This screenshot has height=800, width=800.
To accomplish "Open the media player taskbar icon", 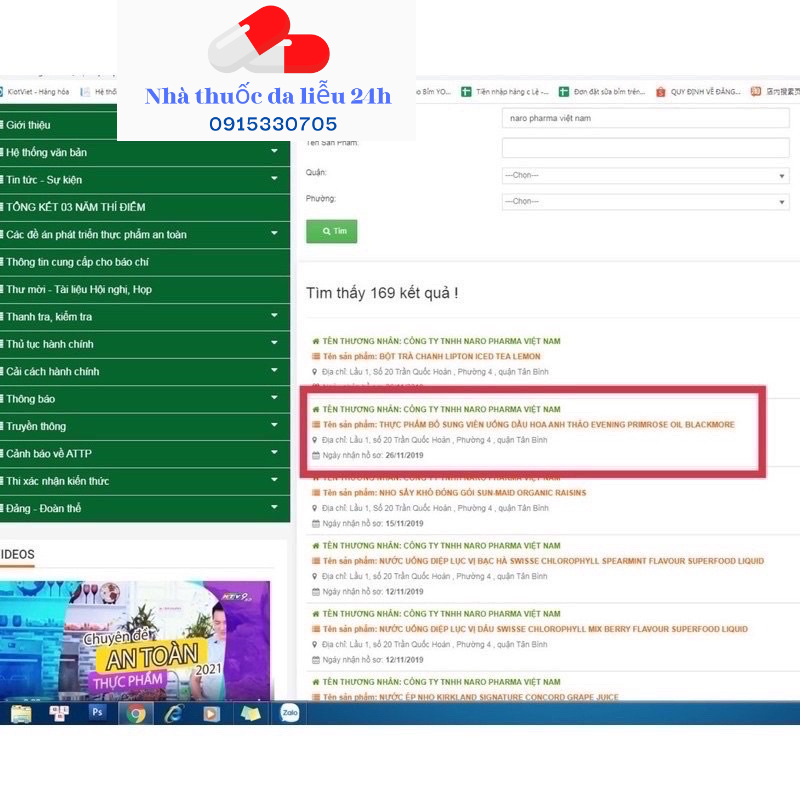I will point(211,713).
